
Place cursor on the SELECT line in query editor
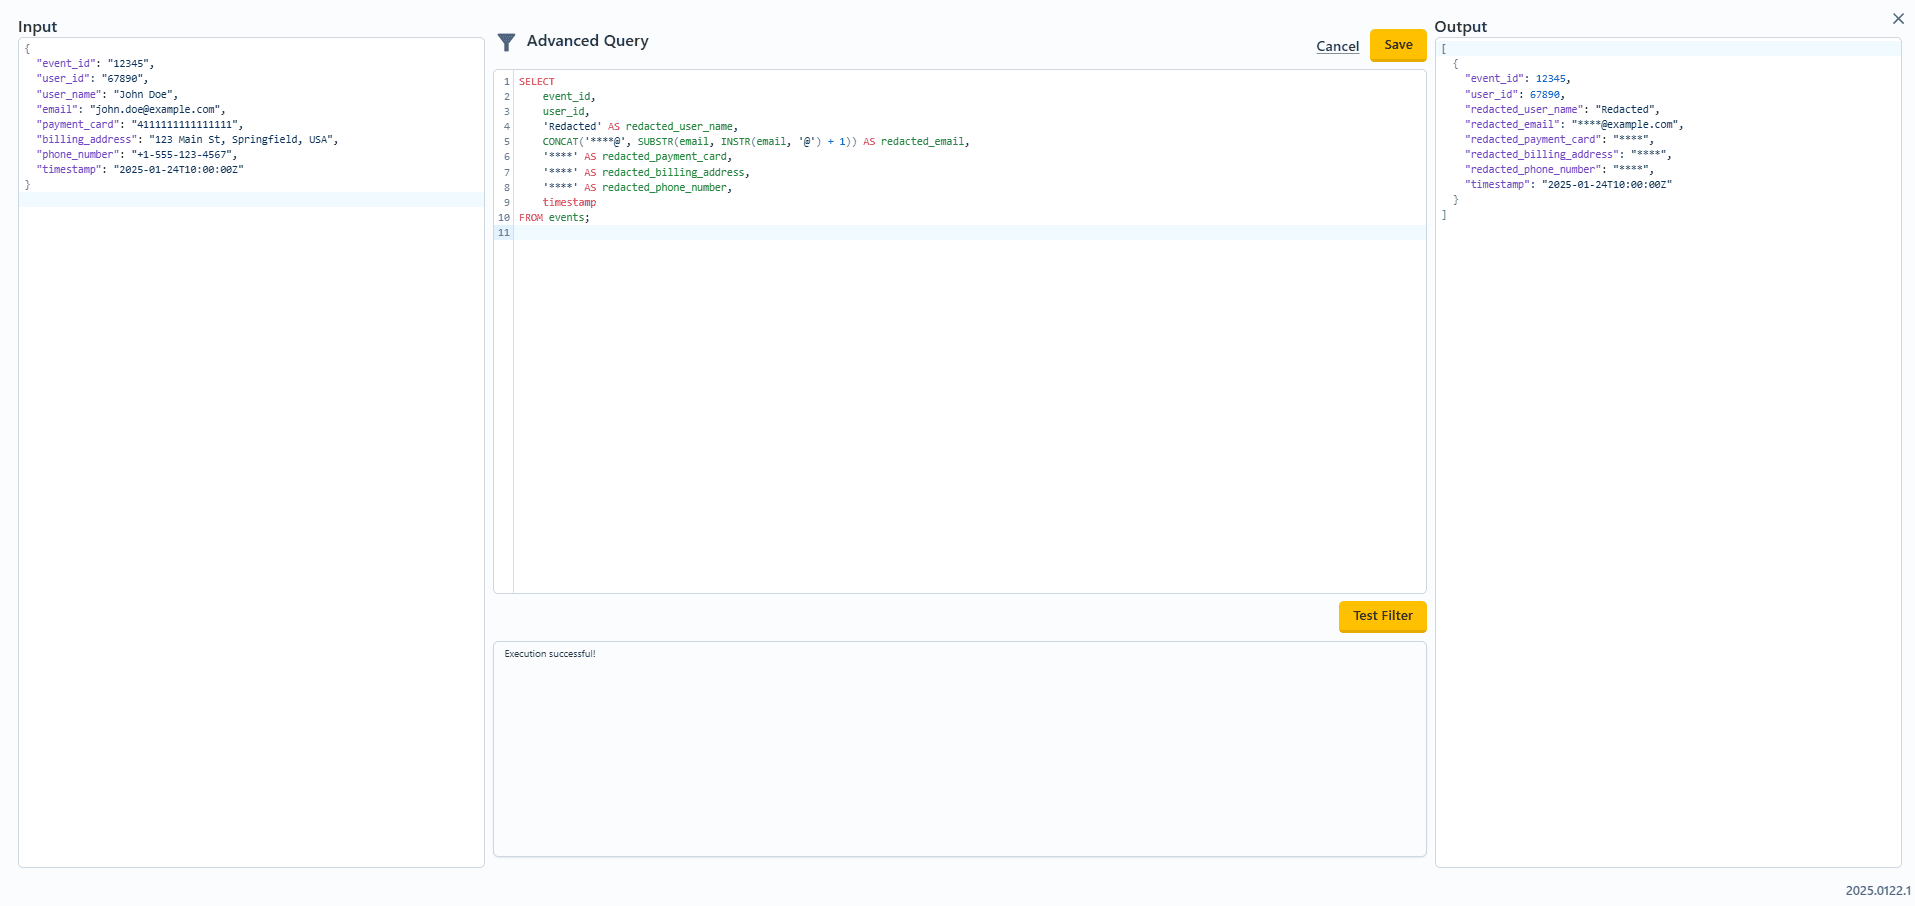click(x=537, y=82)
